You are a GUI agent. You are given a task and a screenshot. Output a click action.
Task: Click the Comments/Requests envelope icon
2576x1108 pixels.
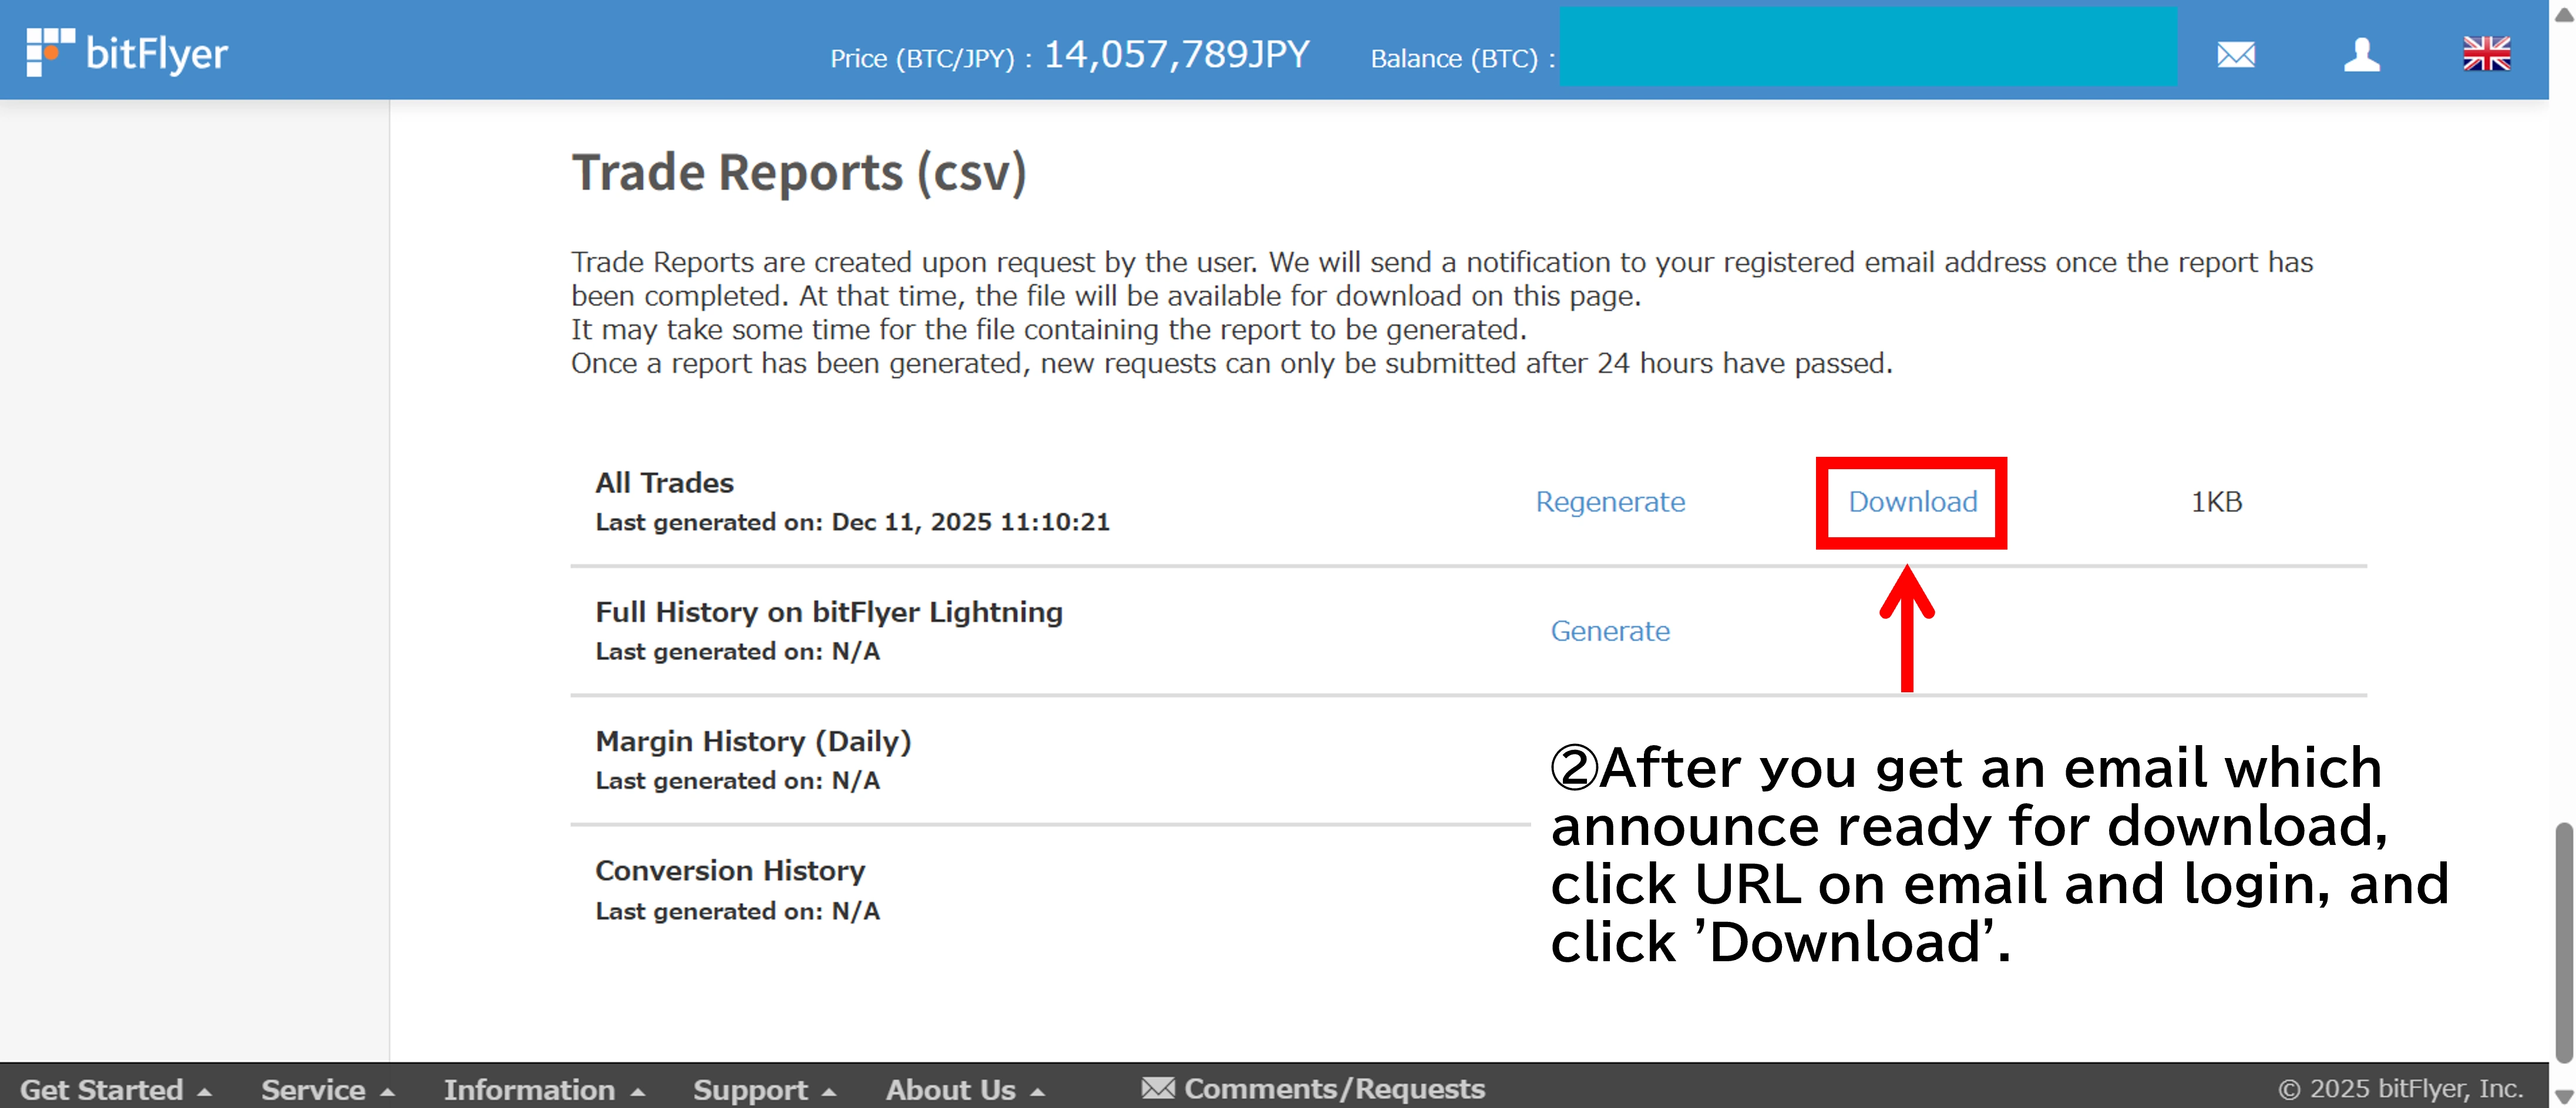pos(1158,1087)
